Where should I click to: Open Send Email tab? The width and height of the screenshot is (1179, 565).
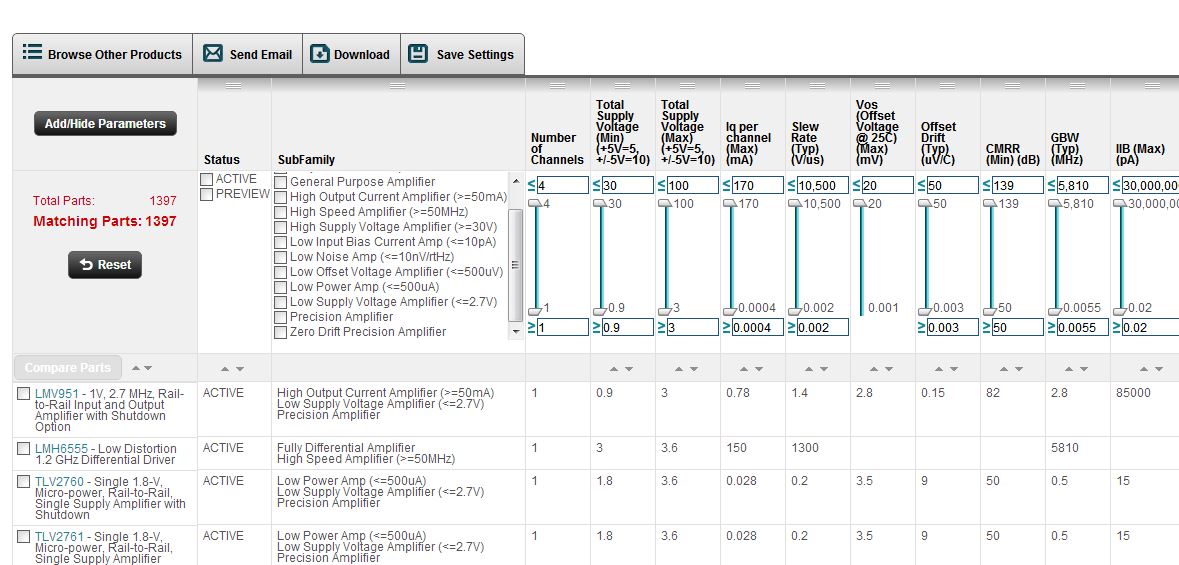click(x=247, y=54)
